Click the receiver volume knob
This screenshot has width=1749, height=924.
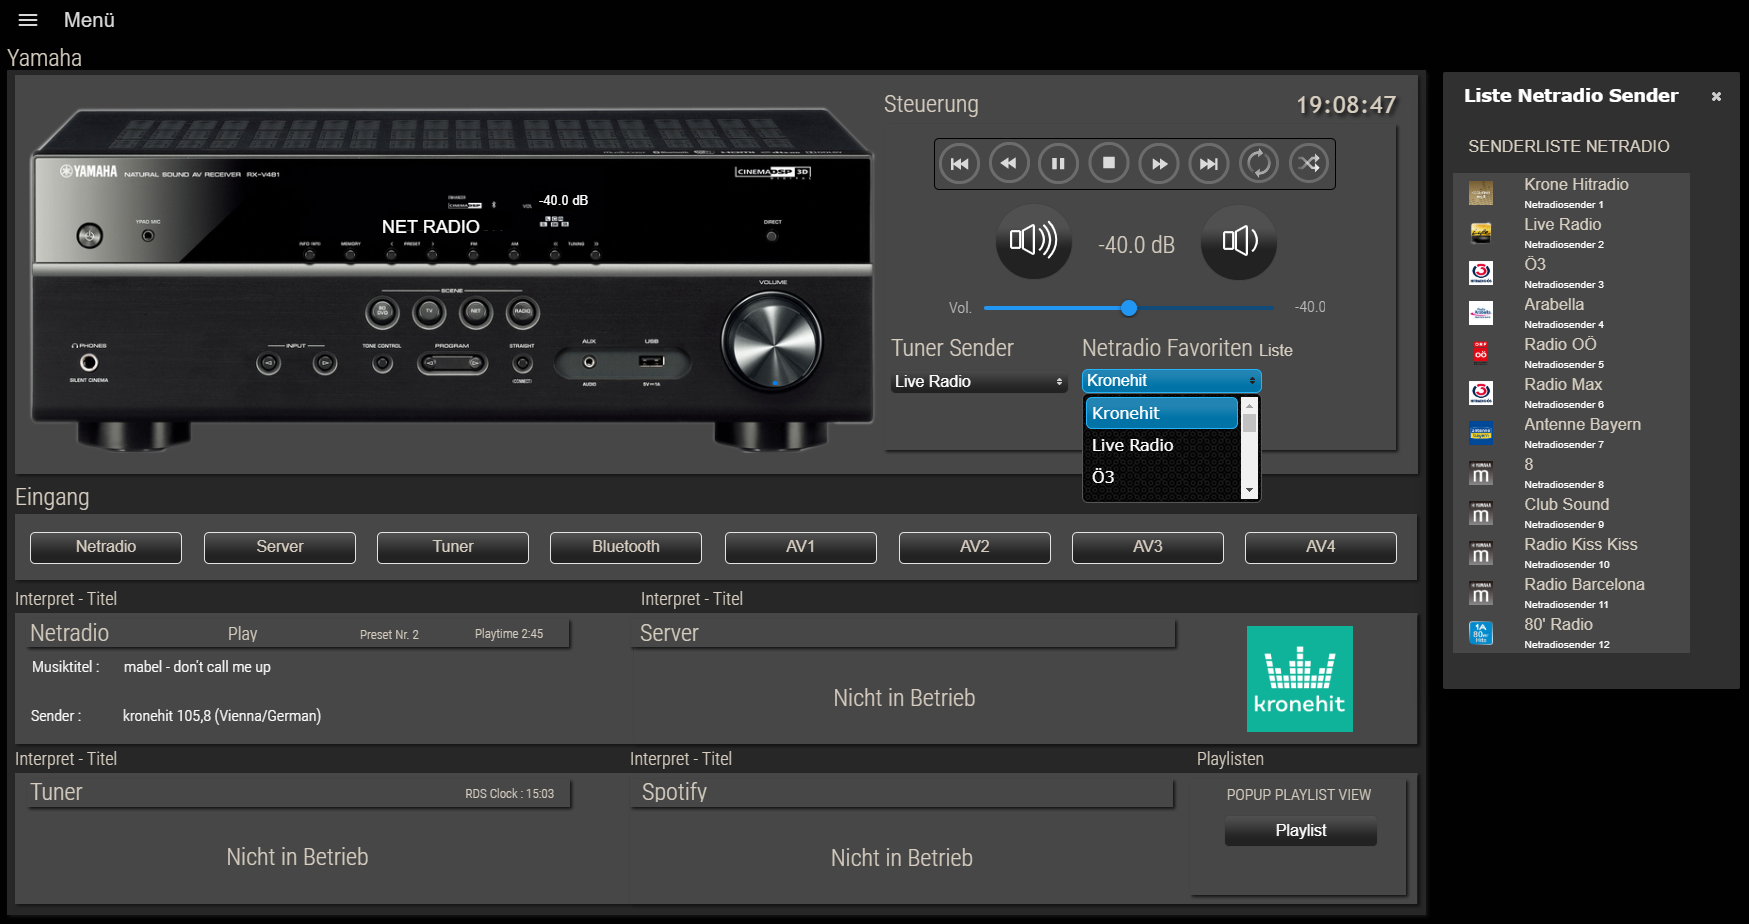click(x=772, y=342)
